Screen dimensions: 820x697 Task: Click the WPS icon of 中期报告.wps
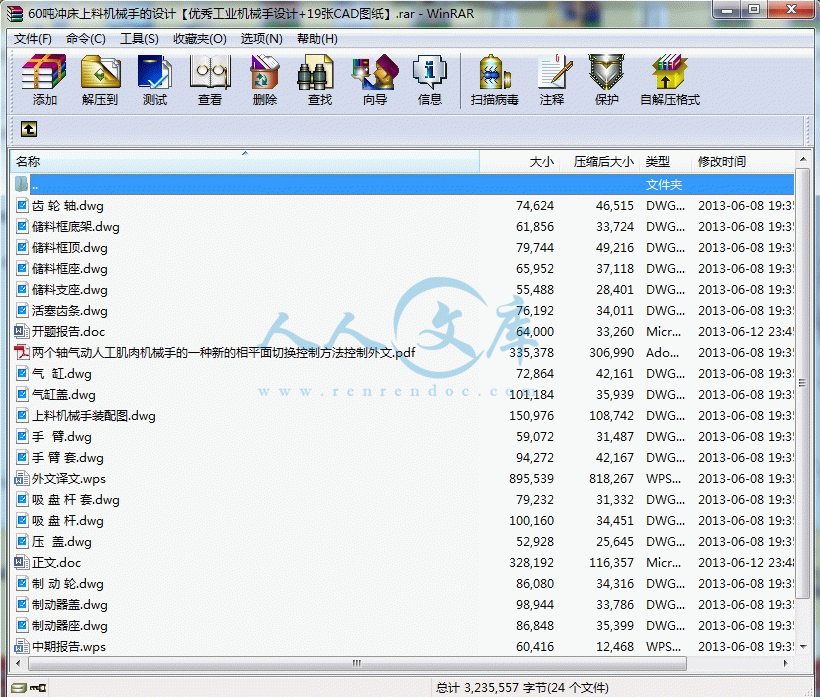tap(21, 647)
